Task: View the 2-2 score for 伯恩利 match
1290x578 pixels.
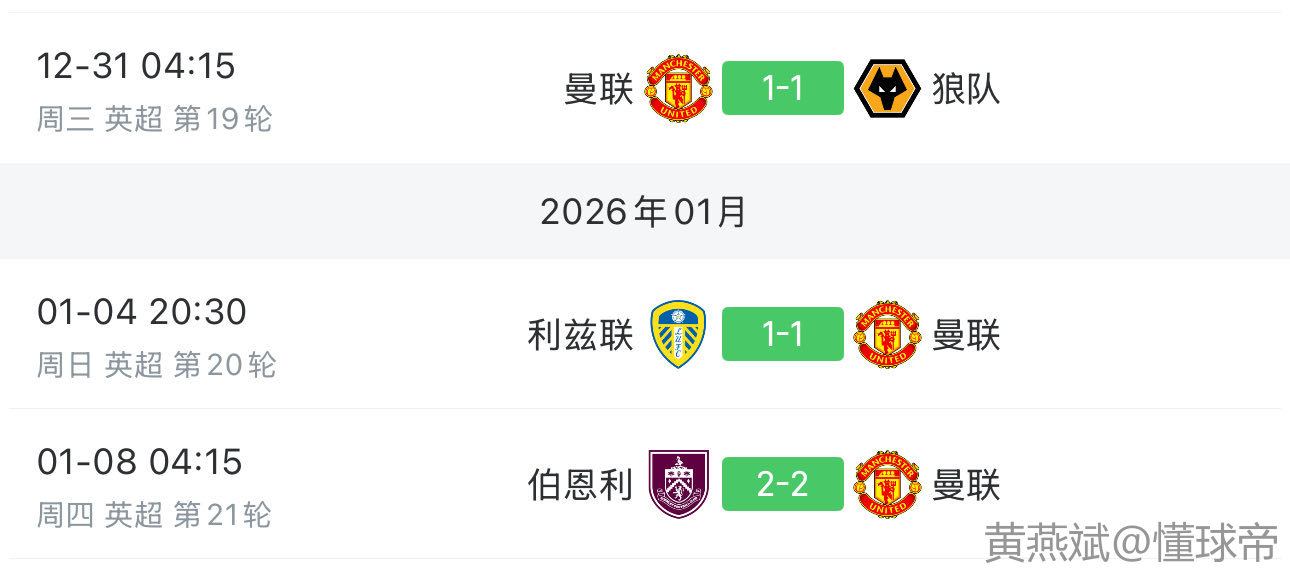Action: click(x=782, y=484)
